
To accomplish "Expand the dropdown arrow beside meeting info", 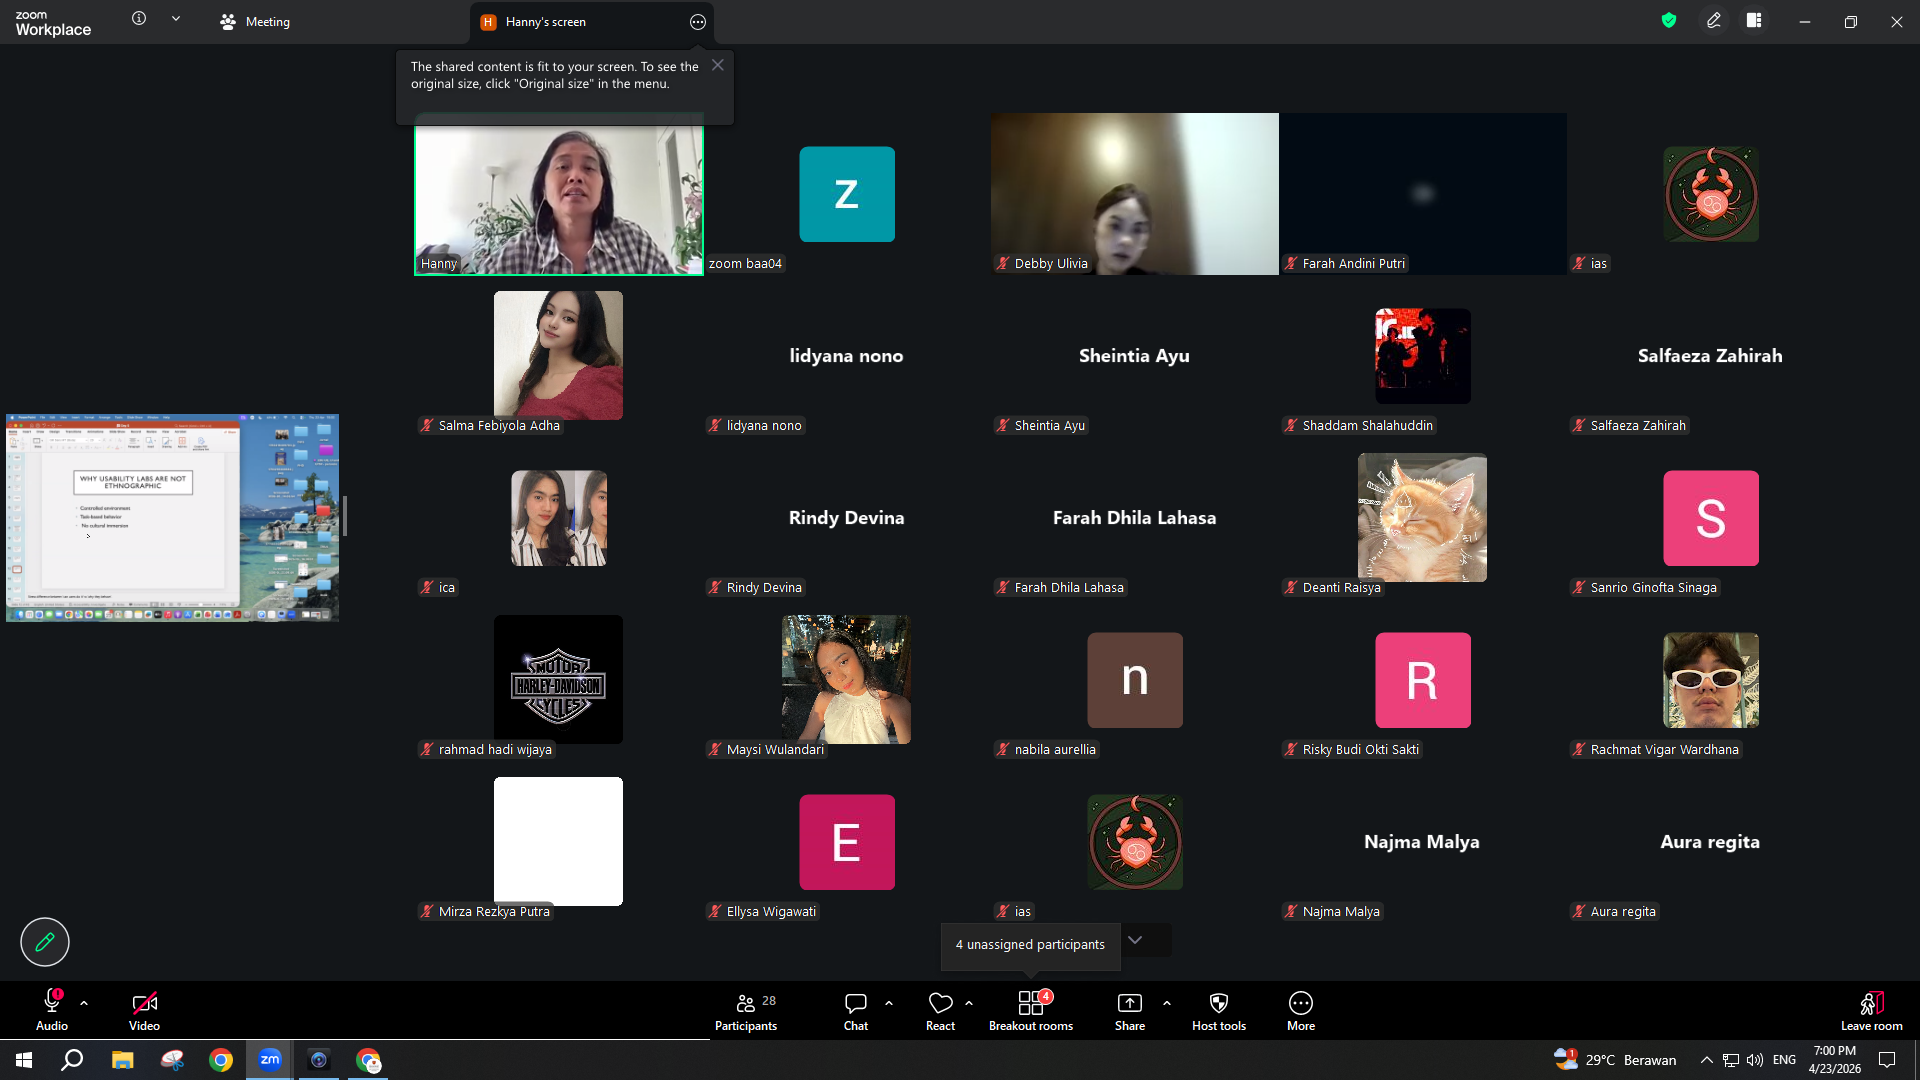I will [176, 19].
